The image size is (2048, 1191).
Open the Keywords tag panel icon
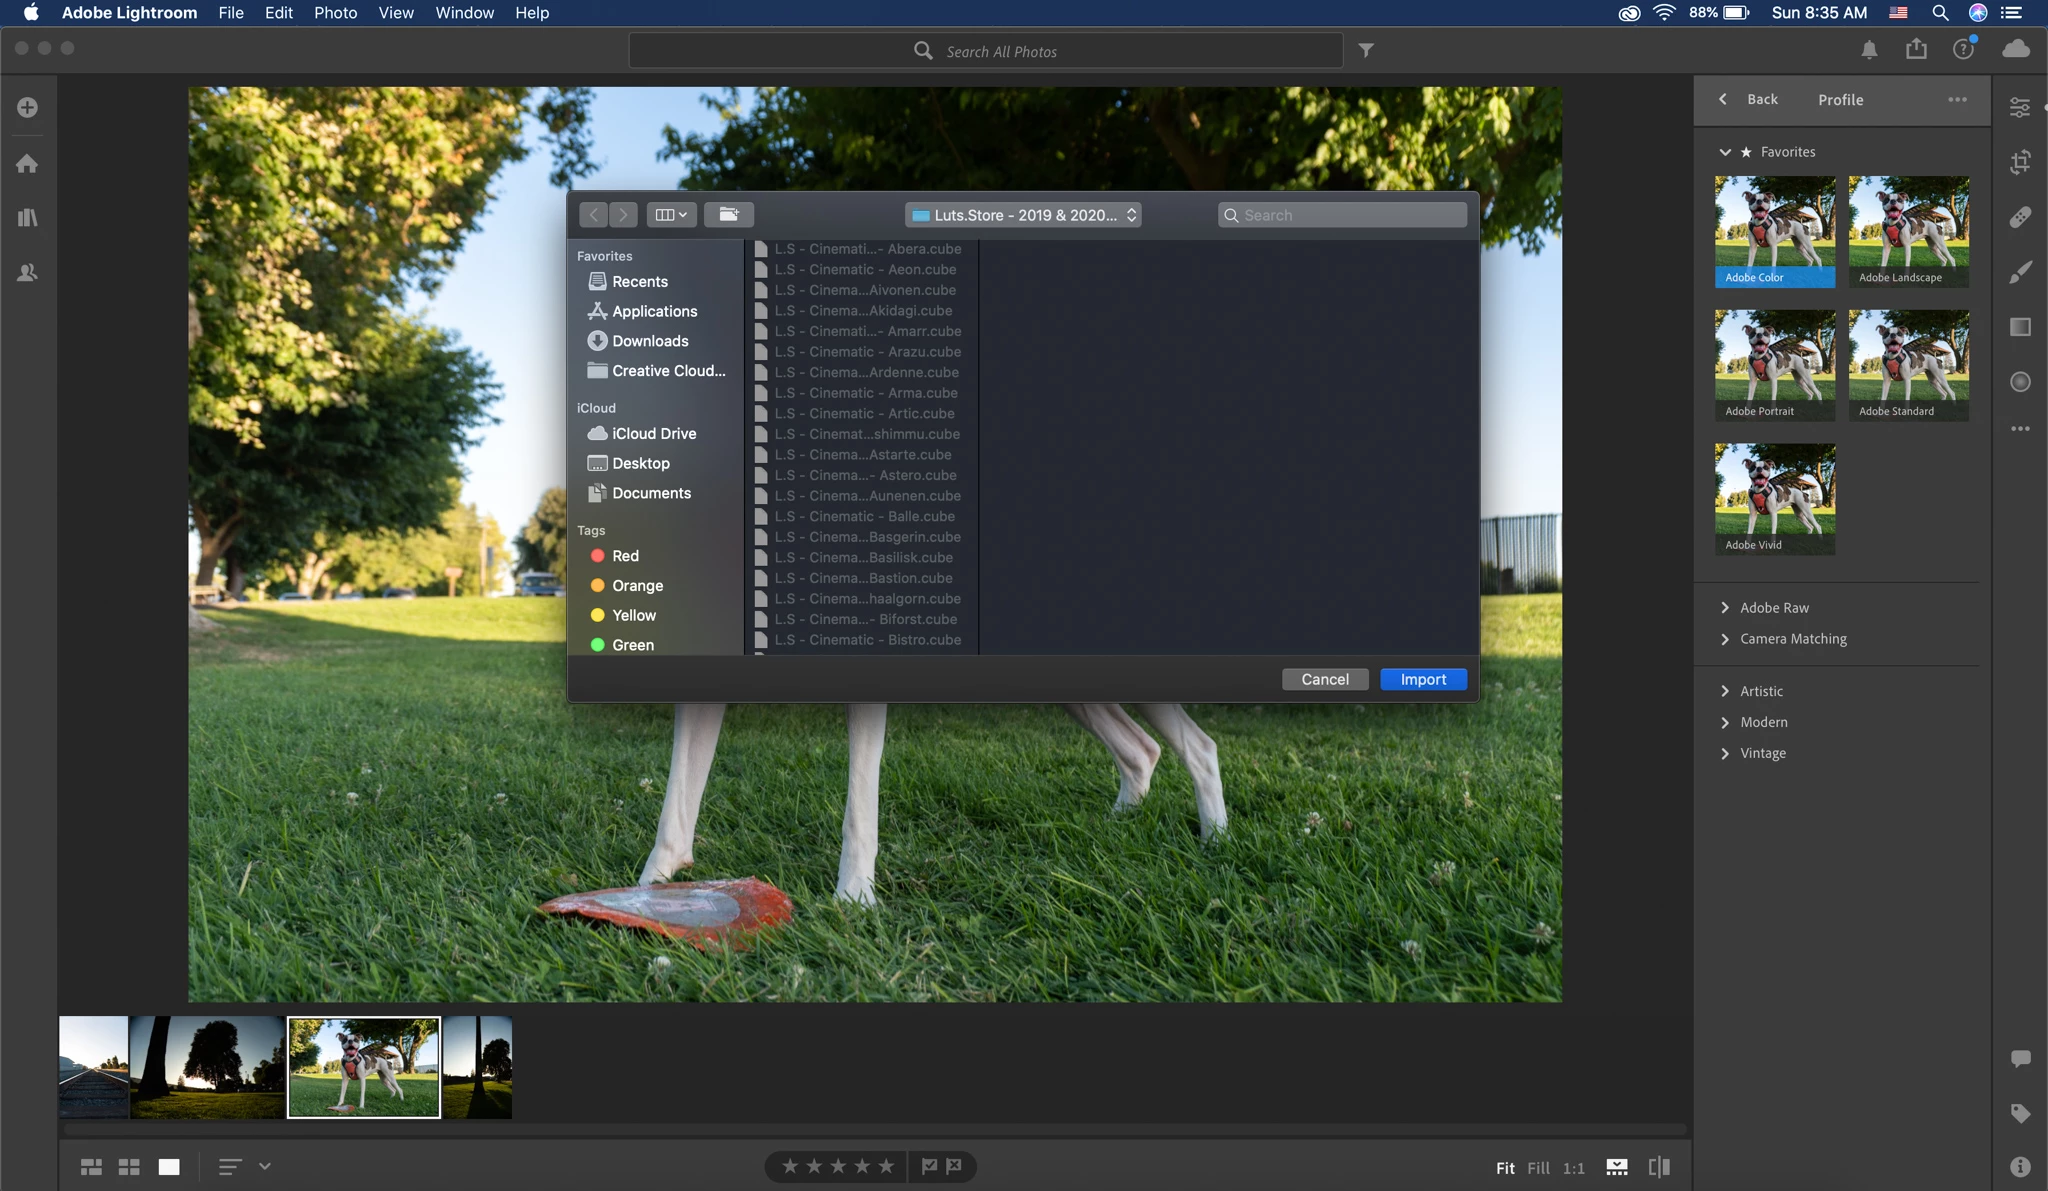point(2020,1113)
